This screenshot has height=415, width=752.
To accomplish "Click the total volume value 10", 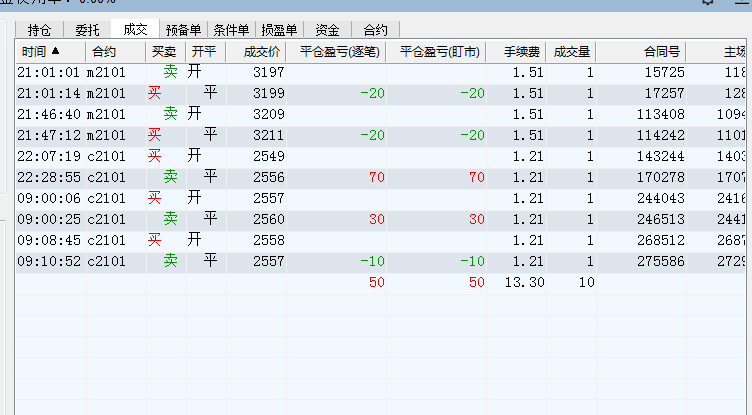I will coord(587,283).
